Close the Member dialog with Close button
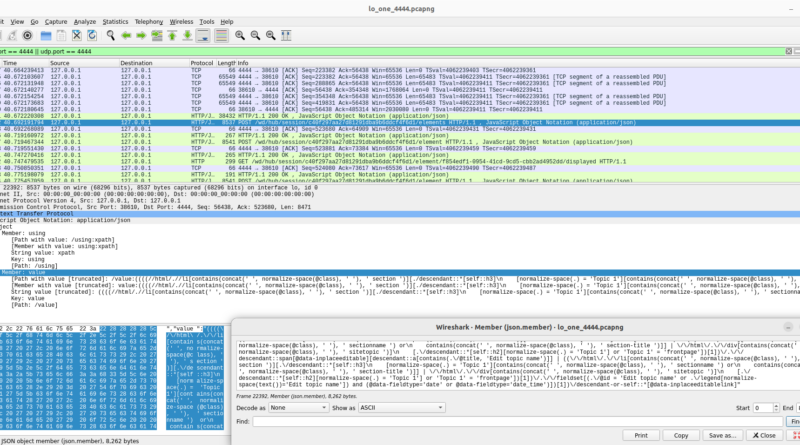Image resolution: width=800 pixels, height=445 pixels. coord(764,435)
